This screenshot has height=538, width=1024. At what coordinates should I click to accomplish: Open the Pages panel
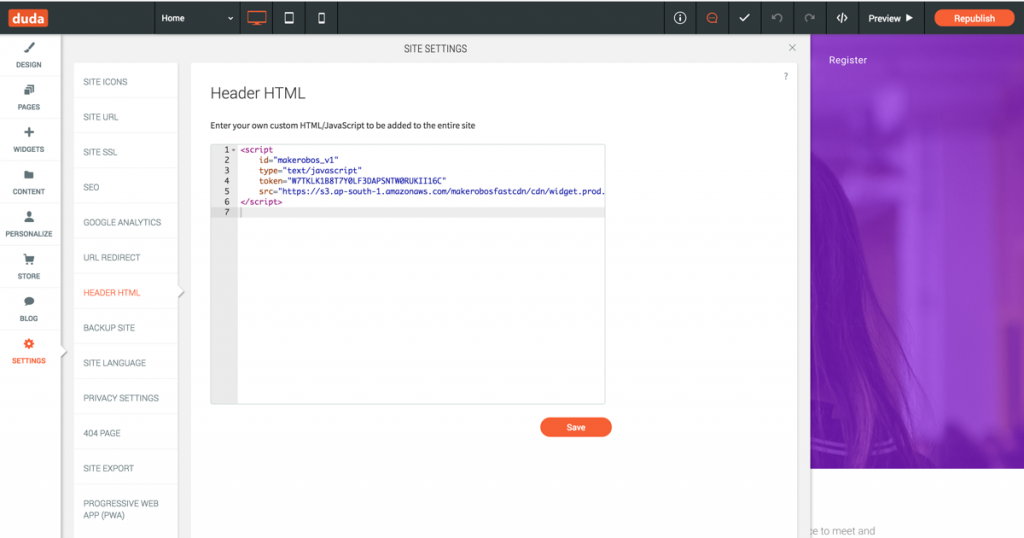[x=29, y=98]
